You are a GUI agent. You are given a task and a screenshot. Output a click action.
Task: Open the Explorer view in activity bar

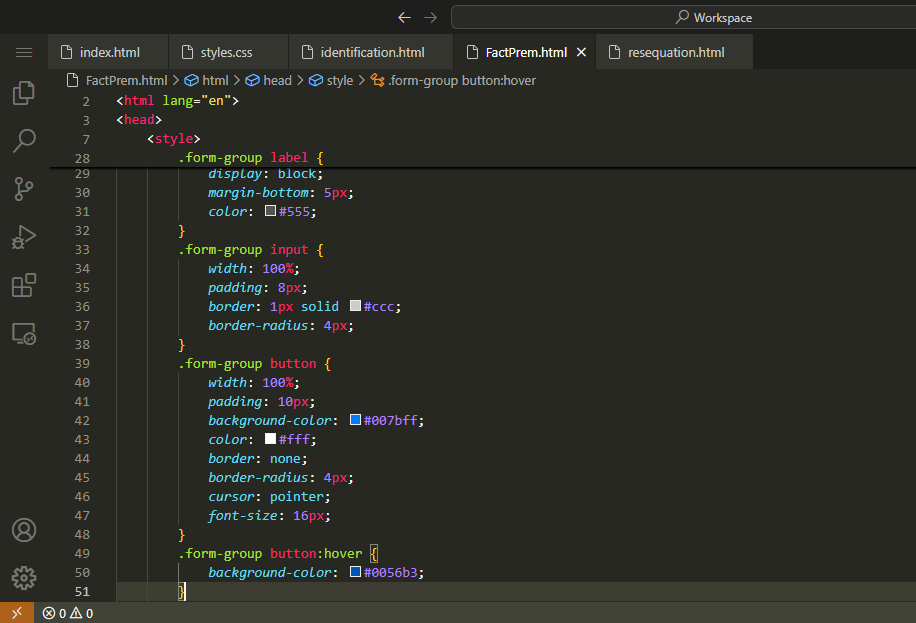coord(24,93)
